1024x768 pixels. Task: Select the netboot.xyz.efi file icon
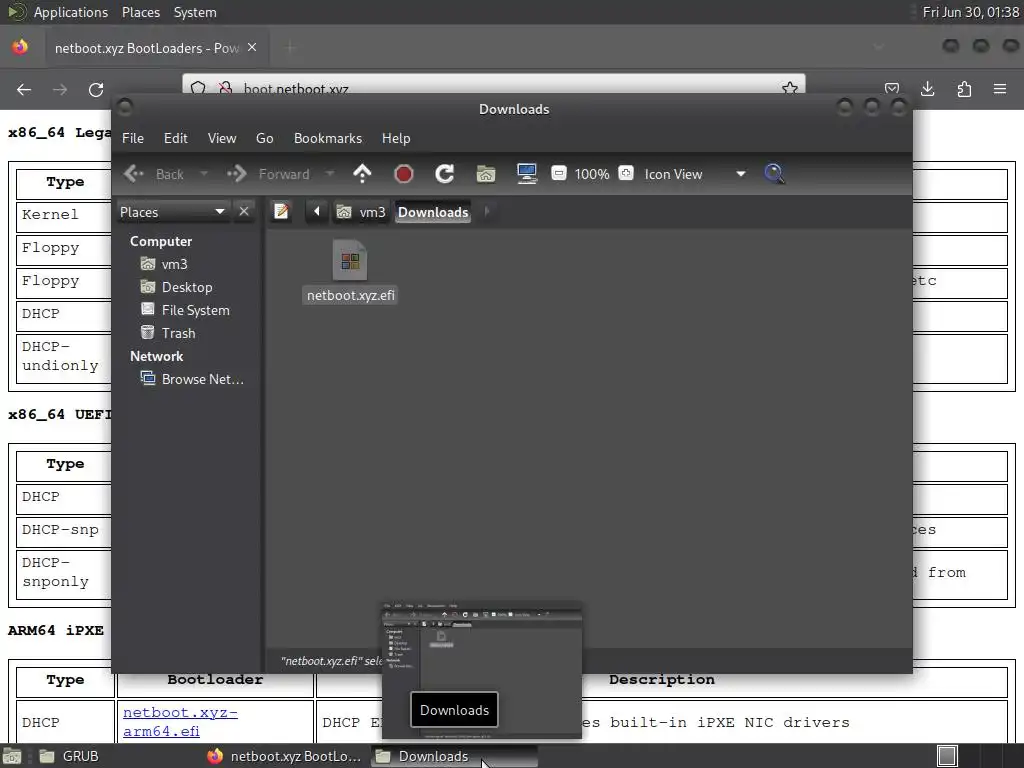[350, 261]
